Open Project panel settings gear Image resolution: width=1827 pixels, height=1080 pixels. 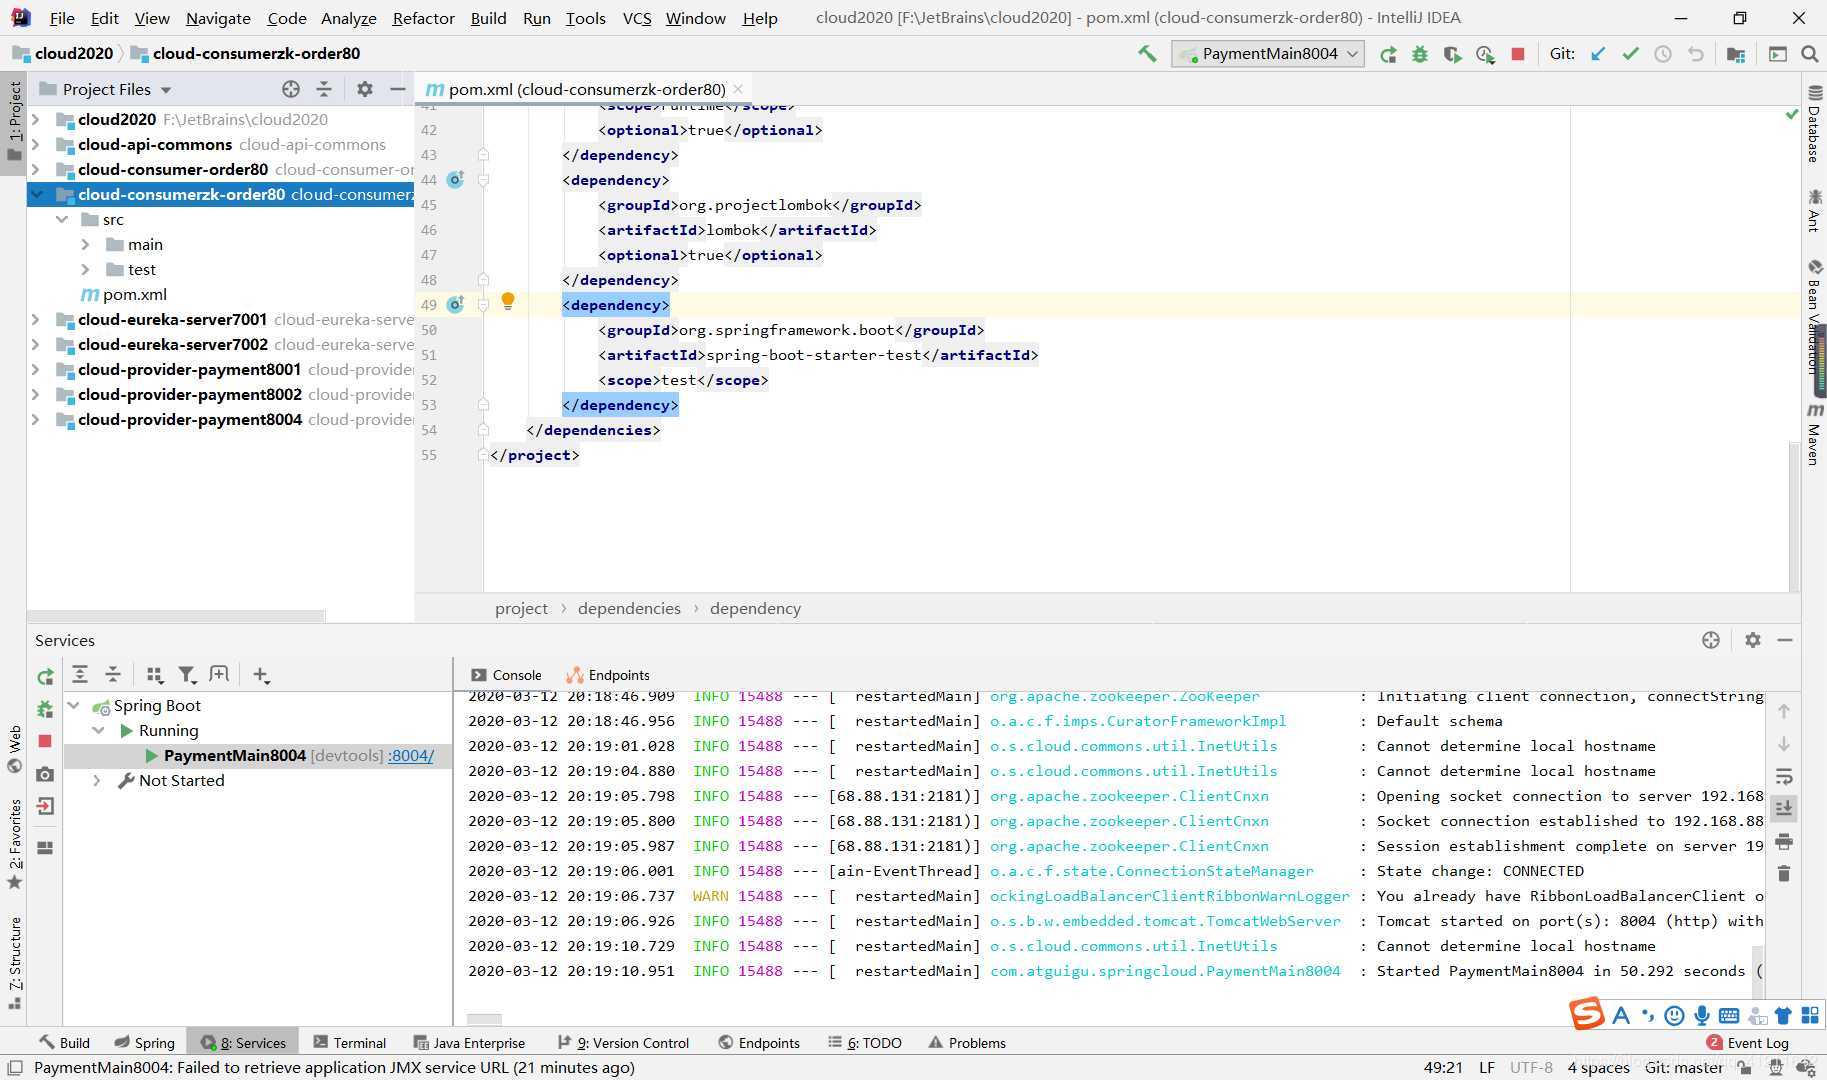[x=365, y=89]
